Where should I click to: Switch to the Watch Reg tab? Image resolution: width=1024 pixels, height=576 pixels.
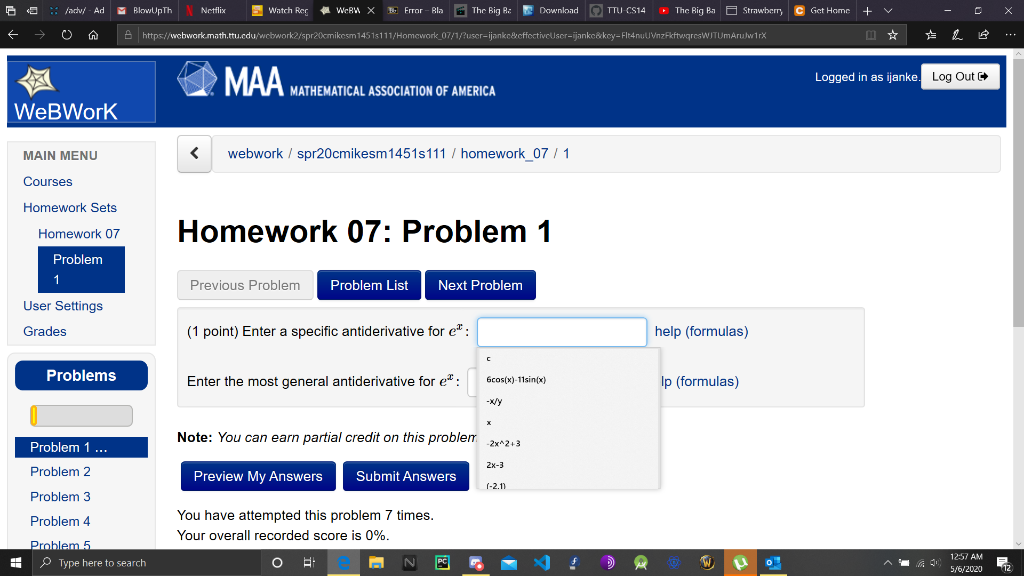280,10
